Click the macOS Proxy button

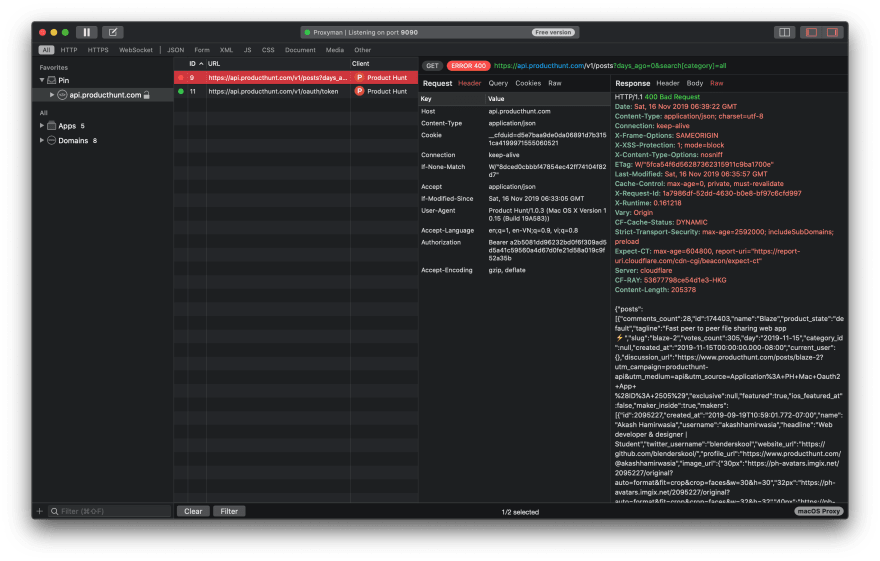(818, 511)
